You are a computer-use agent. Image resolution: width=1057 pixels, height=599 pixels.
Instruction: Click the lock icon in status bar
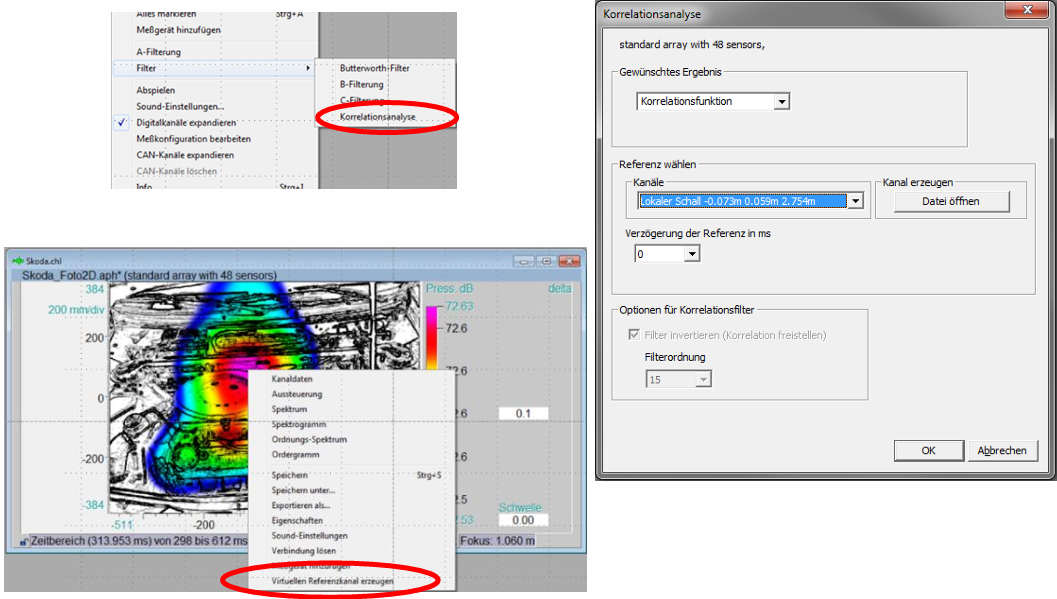coord(24,542)
